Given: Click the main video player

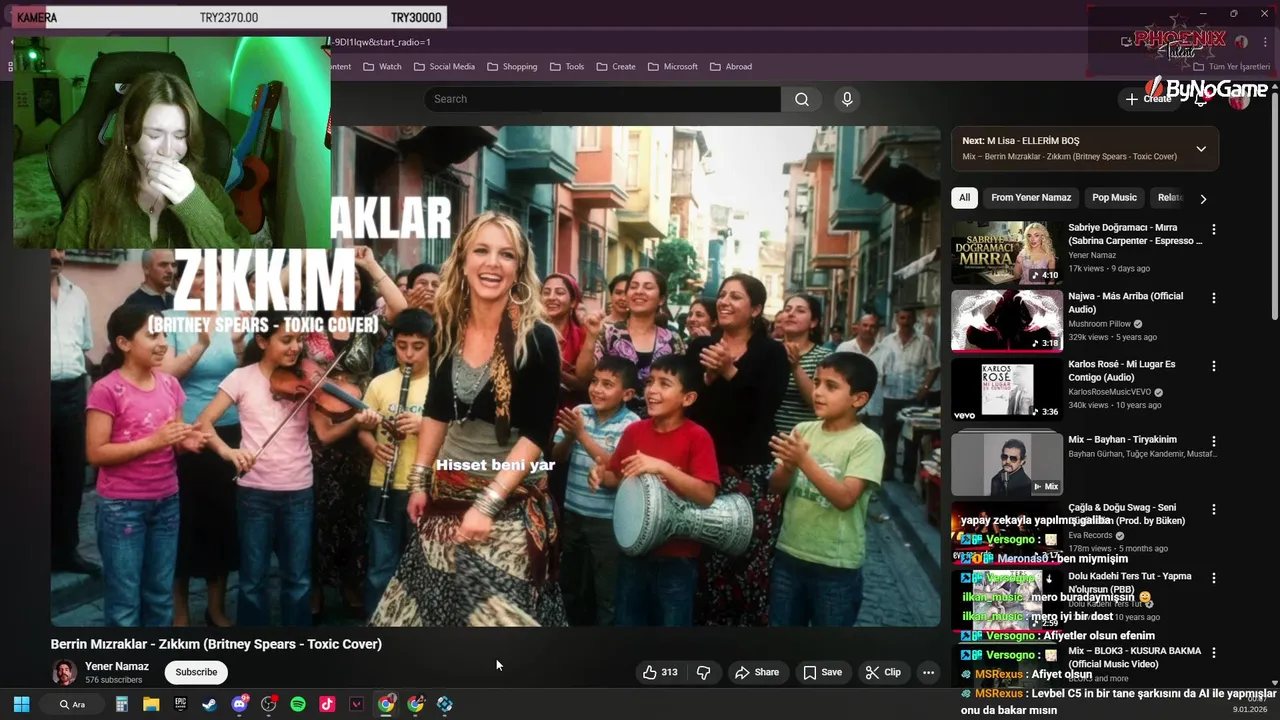Looking at the screenshot, I should 495,376.
